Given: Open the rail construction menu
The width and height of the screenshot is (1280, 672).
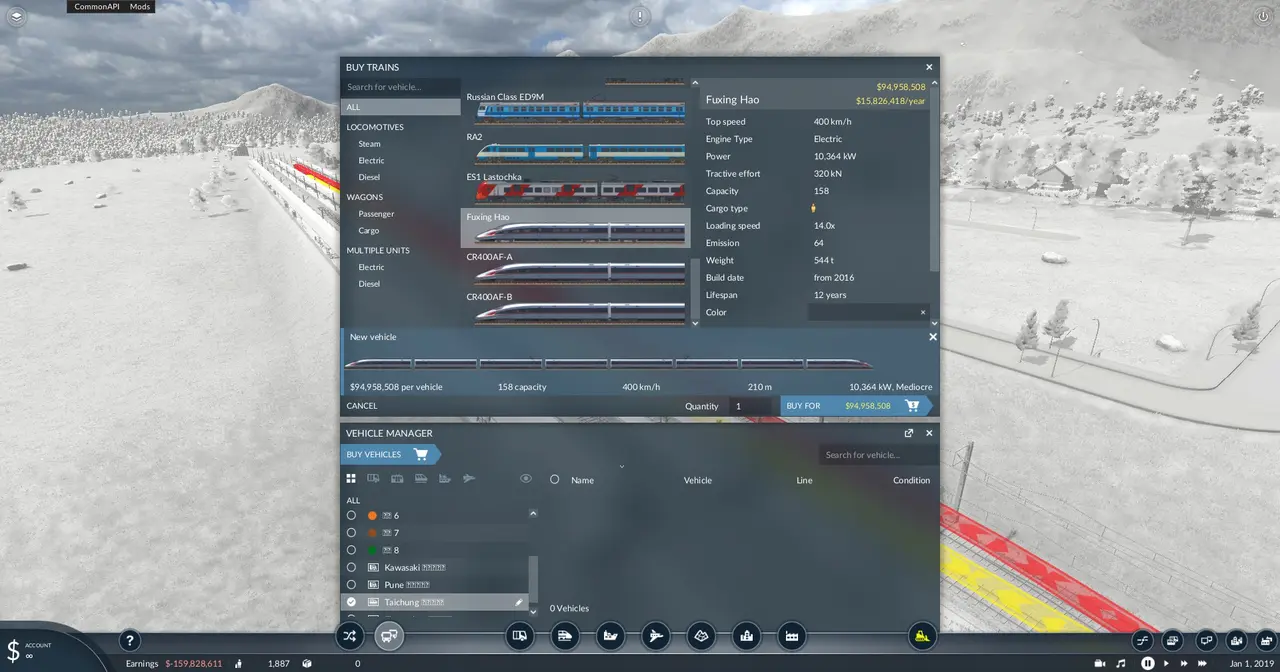Looking at the screenshot, I should [x=565, y=635].
